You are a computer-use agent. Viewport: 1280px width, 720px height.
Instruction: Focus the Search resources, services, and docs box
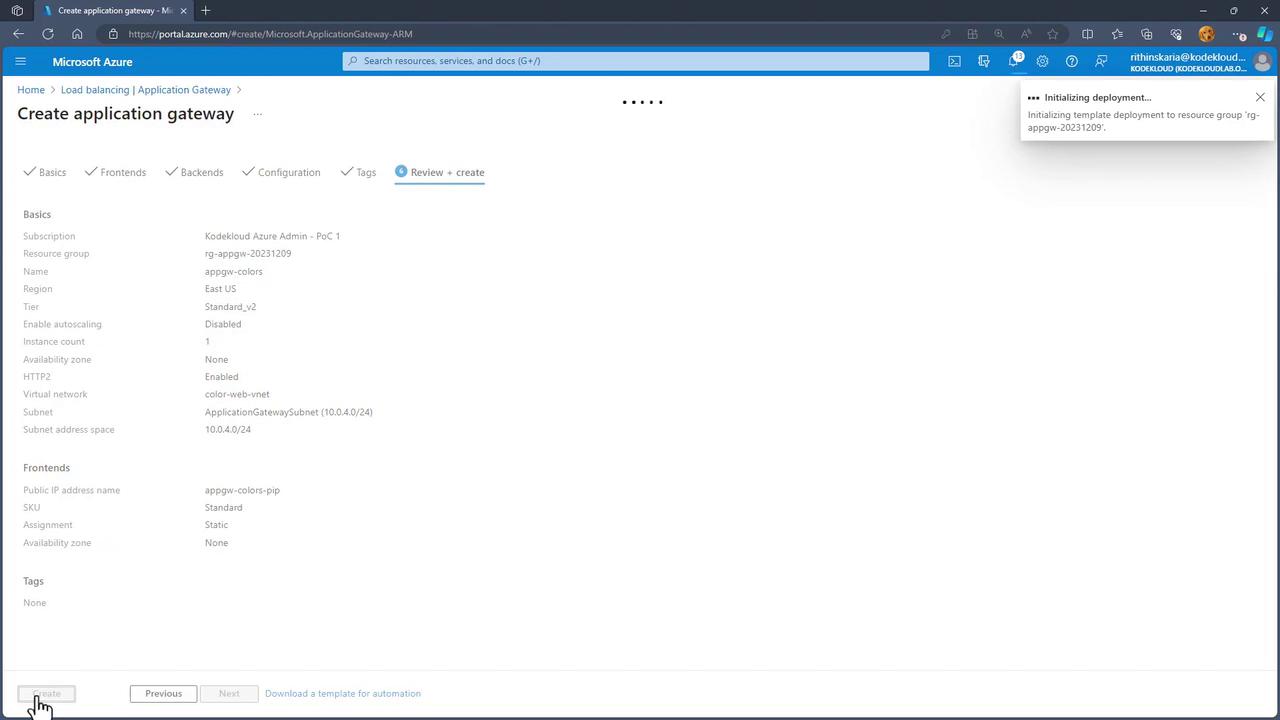pos(636,61)
